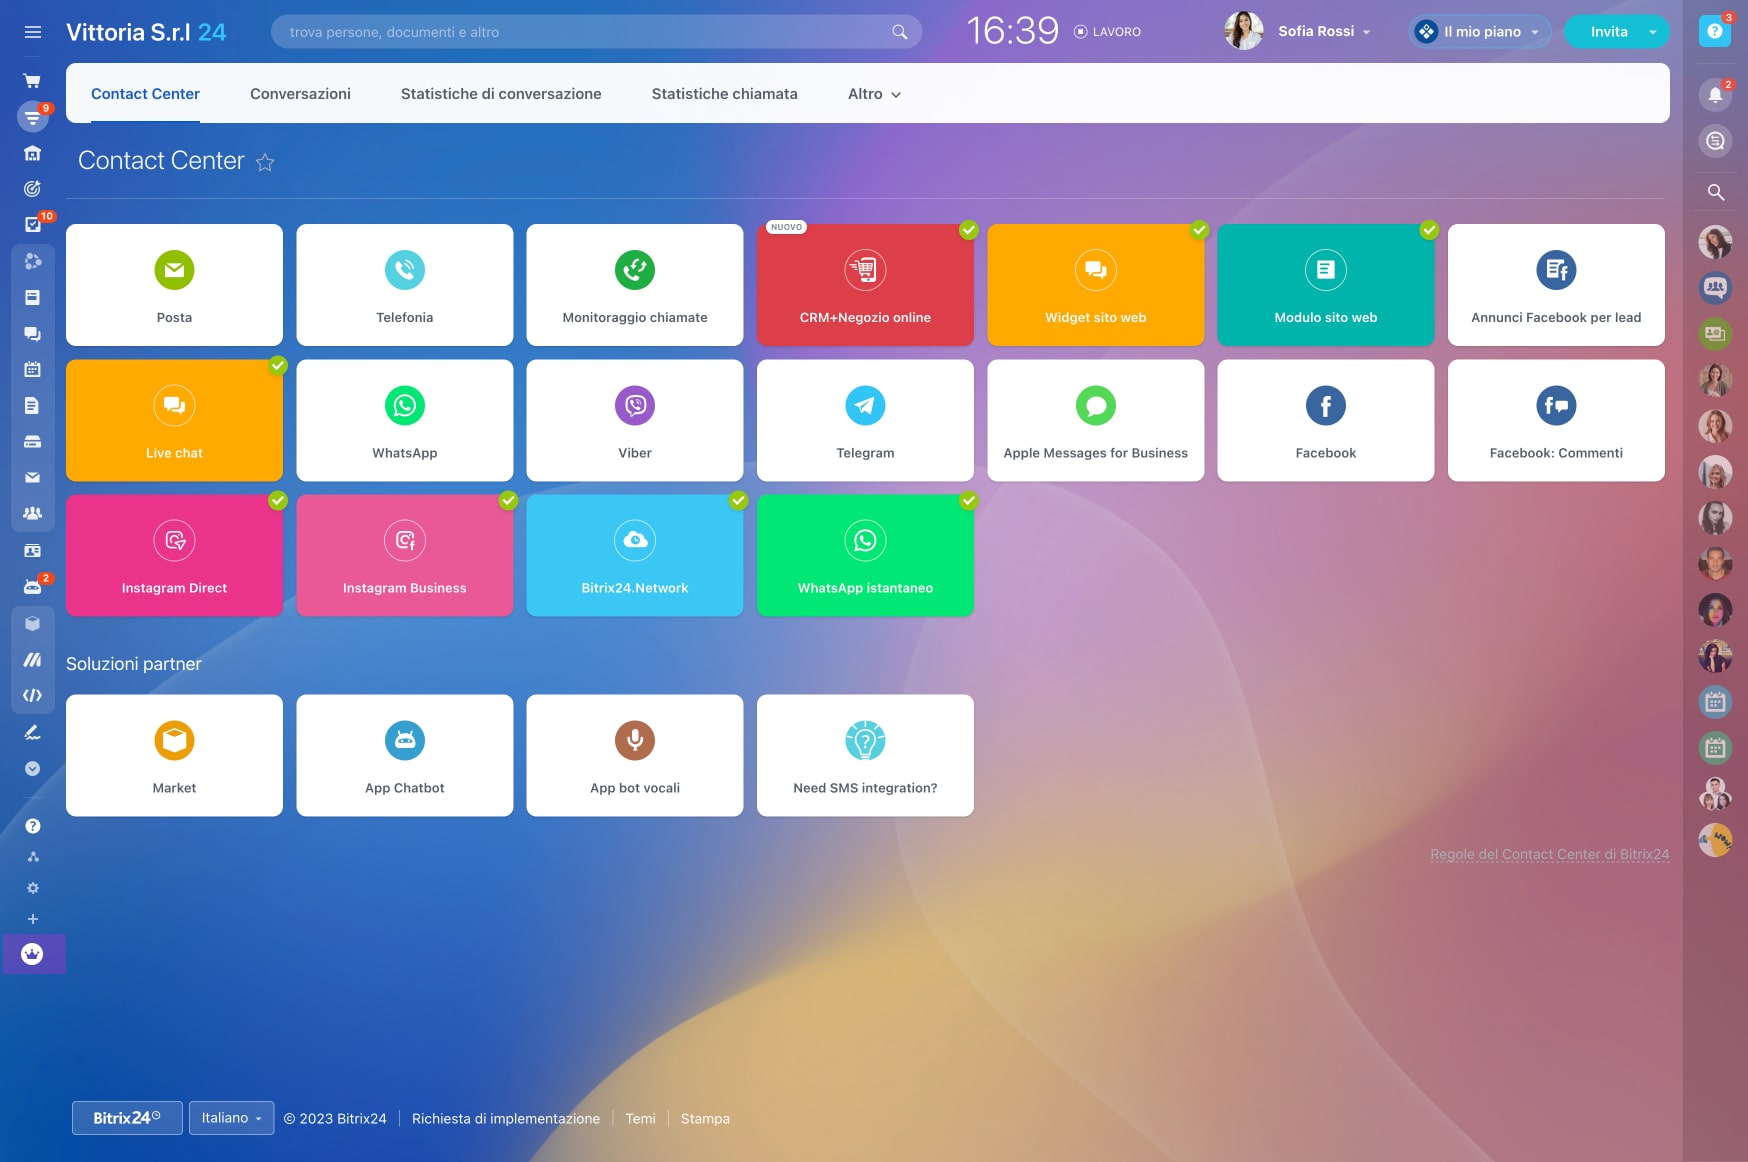Connect the Facebook channel icon

click(x=1326, y=405)
